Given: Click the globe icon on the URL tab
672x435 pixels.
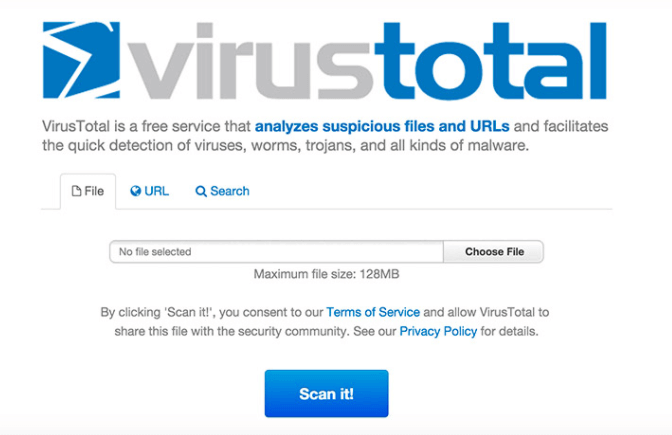Looking at the screenshot, I should 136,191.
